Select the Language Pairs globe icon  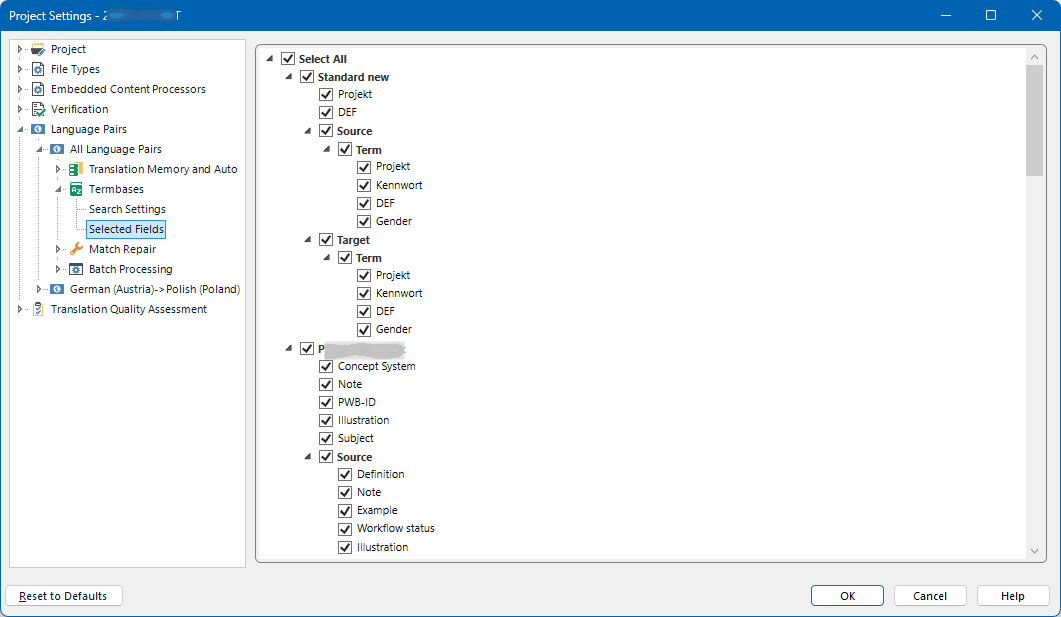(37, 128)
